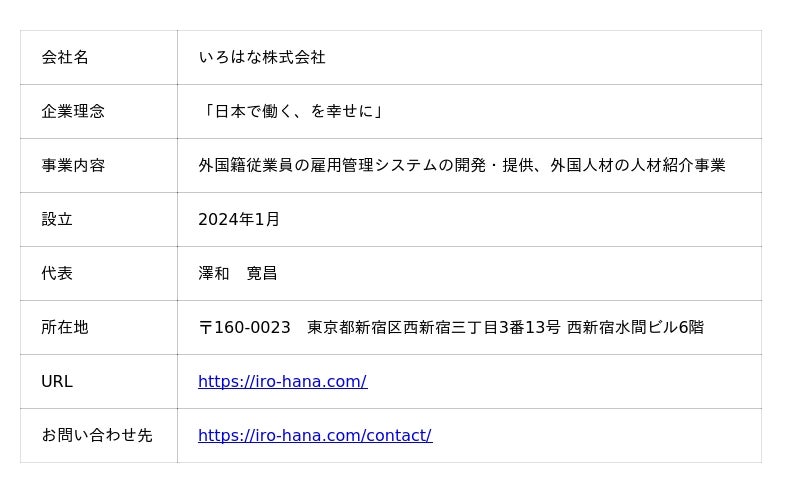Click the お問い合わせ先 label cell

(97, 436)
